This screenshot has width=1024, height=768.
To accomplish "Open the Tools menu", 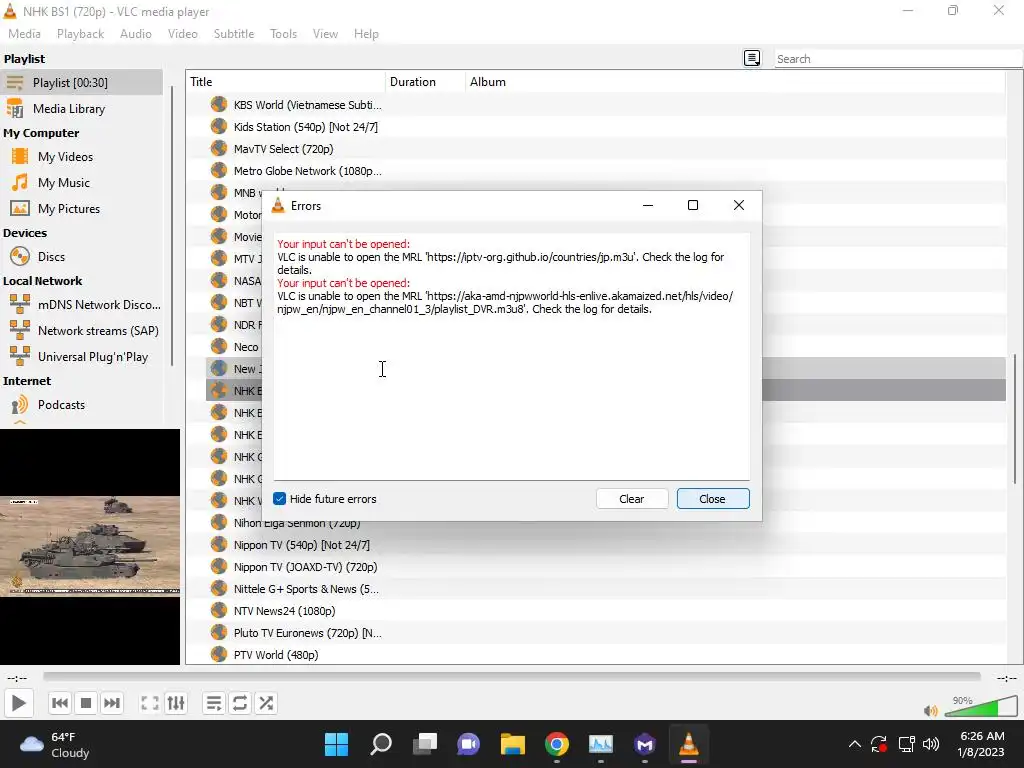I will click(283, 34).
